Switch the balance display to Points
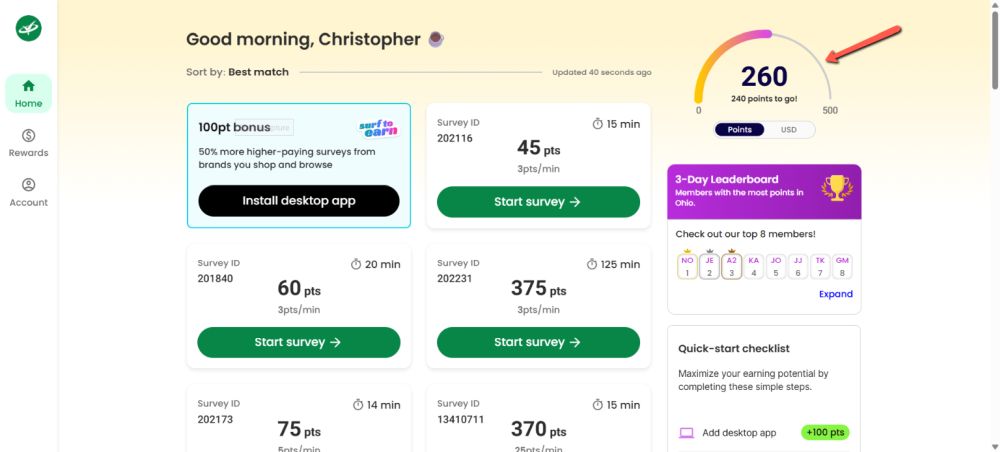This screenshot has width=1000, height=452. [740, 130]
